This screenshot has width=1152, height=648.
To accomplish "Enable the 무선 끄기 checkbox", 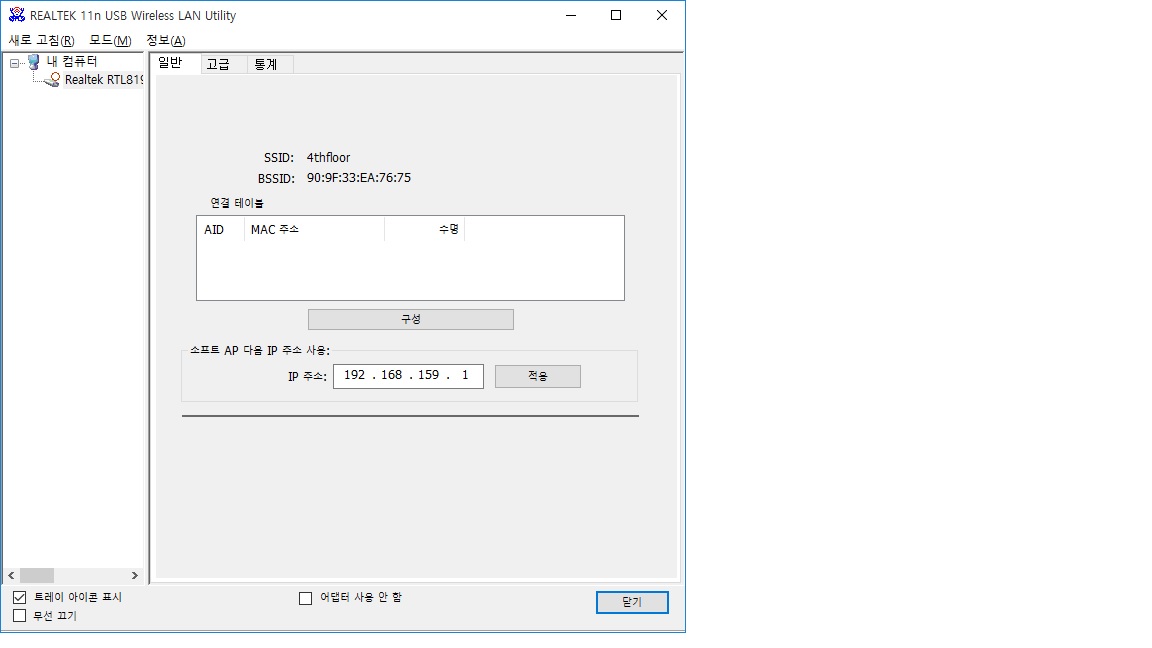I will point(20,616).
